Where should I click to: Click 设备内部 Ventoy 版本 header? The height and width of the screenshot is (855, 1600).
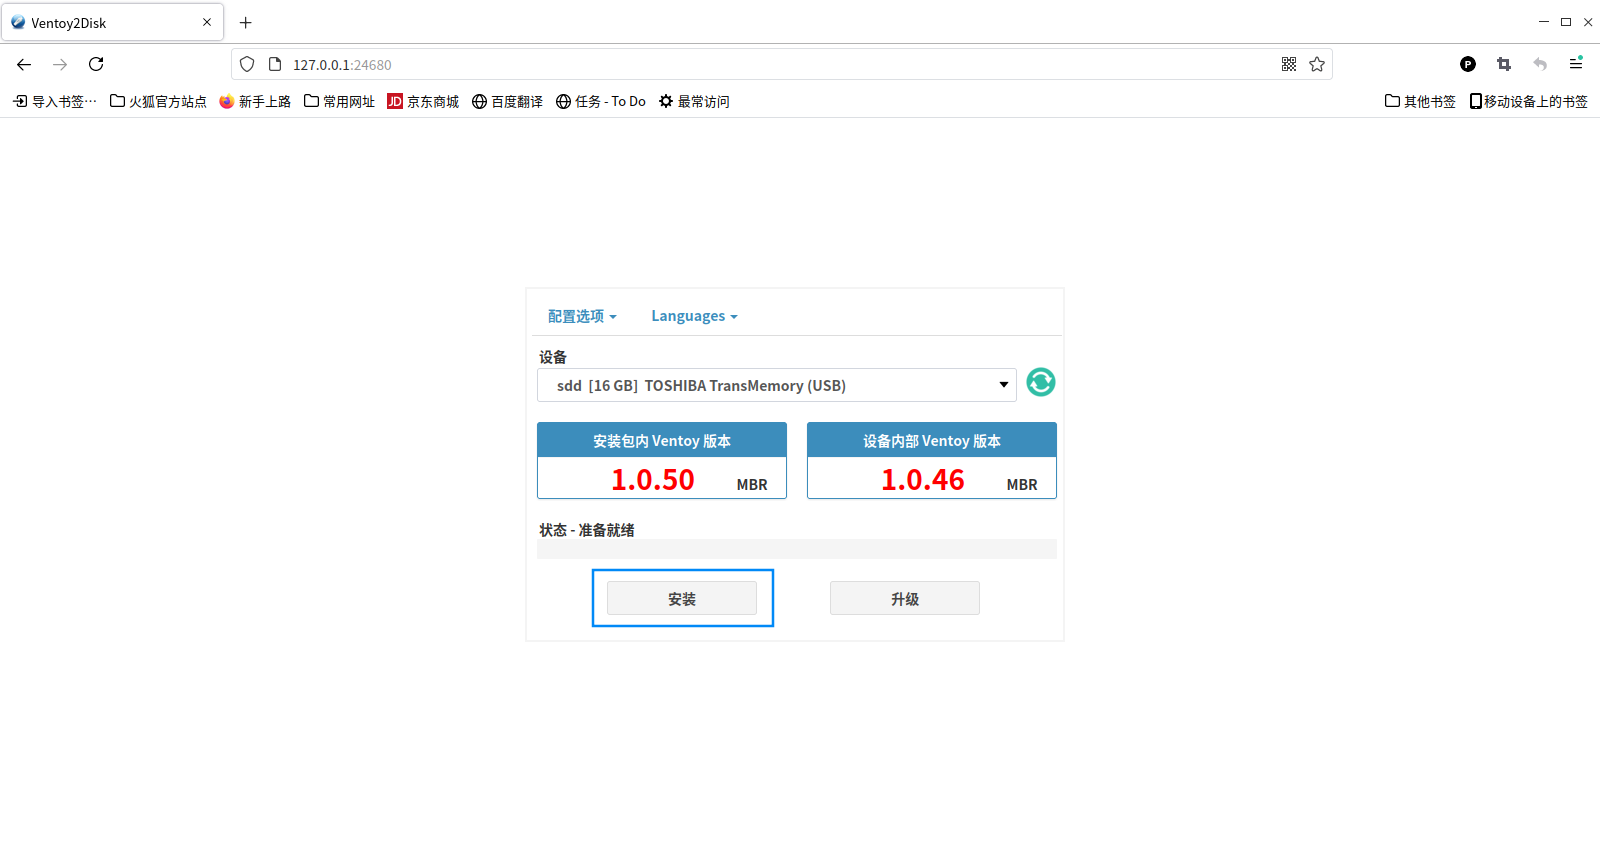932,440
